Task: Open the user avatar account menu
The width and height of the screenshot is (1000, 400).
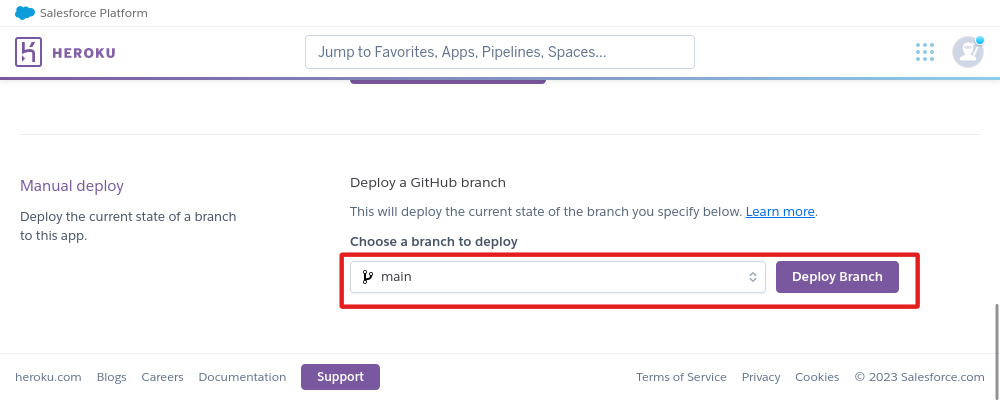Action: point(967,52)
